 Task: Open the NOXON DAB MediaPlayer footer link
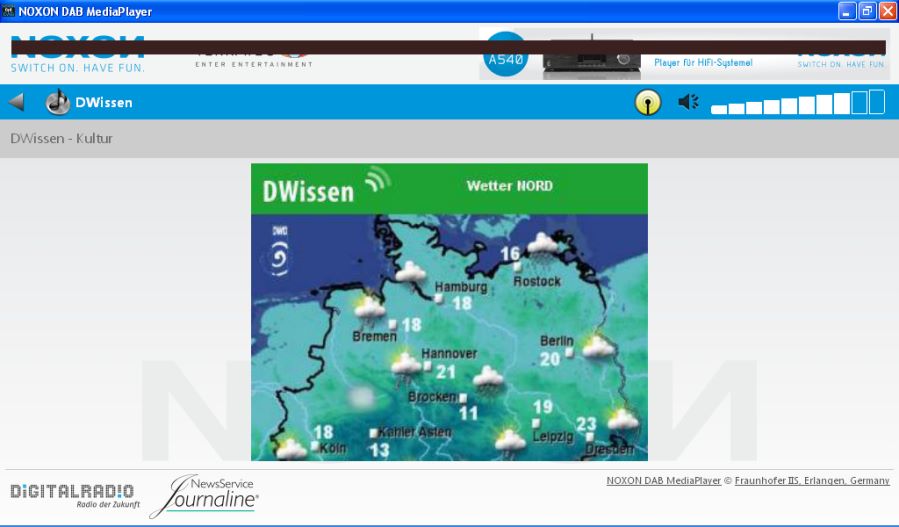[663, 481]
